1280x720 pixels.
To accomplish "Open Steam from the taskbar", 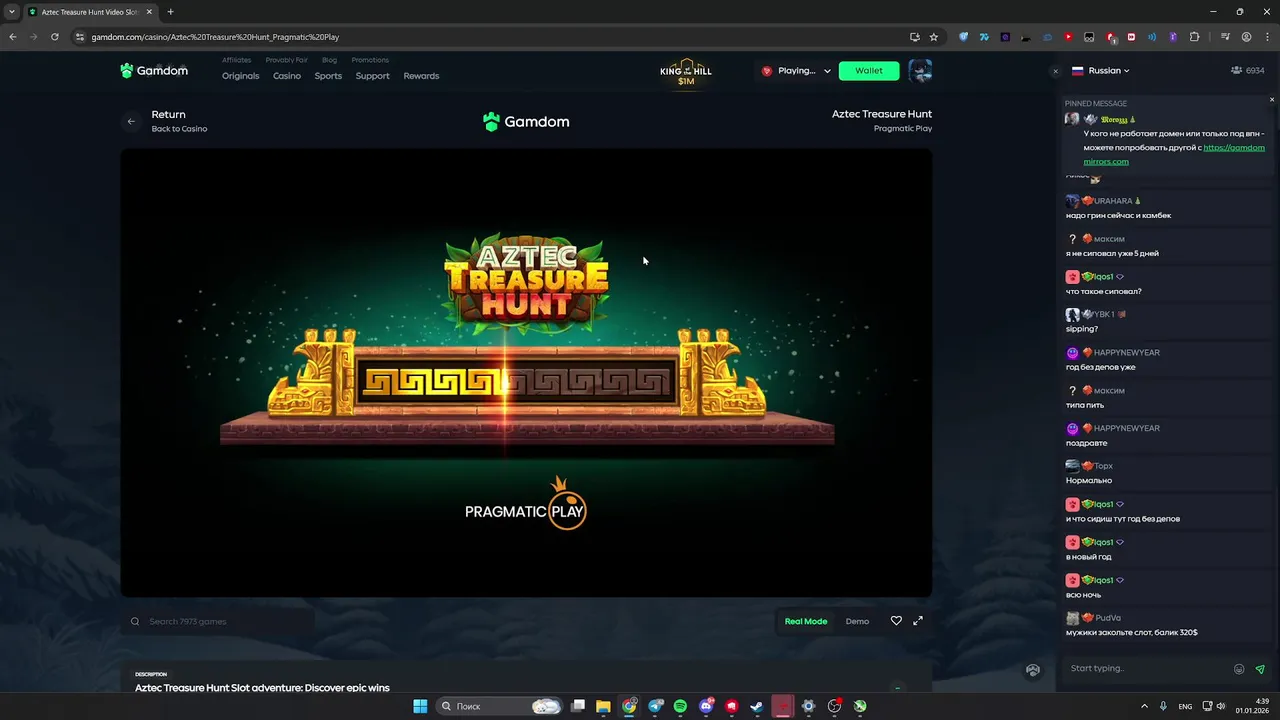I will coord(757,706).
